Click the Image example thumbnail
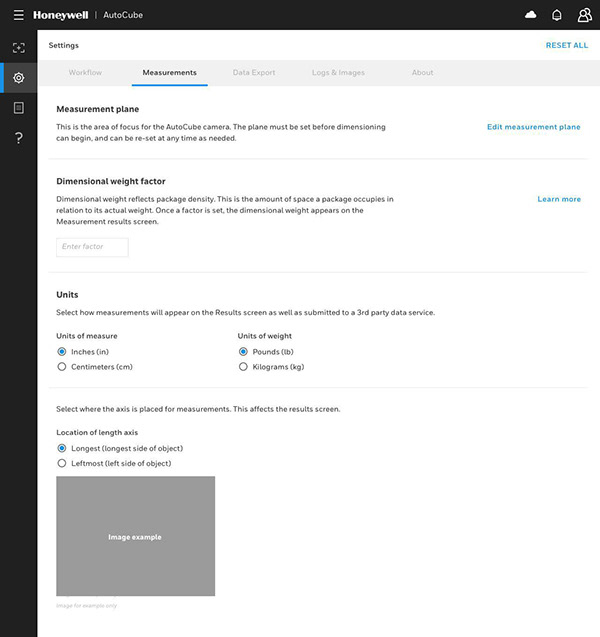Image resolution: width=600 pixels, height=637 pixels. (x=135, y=536)
